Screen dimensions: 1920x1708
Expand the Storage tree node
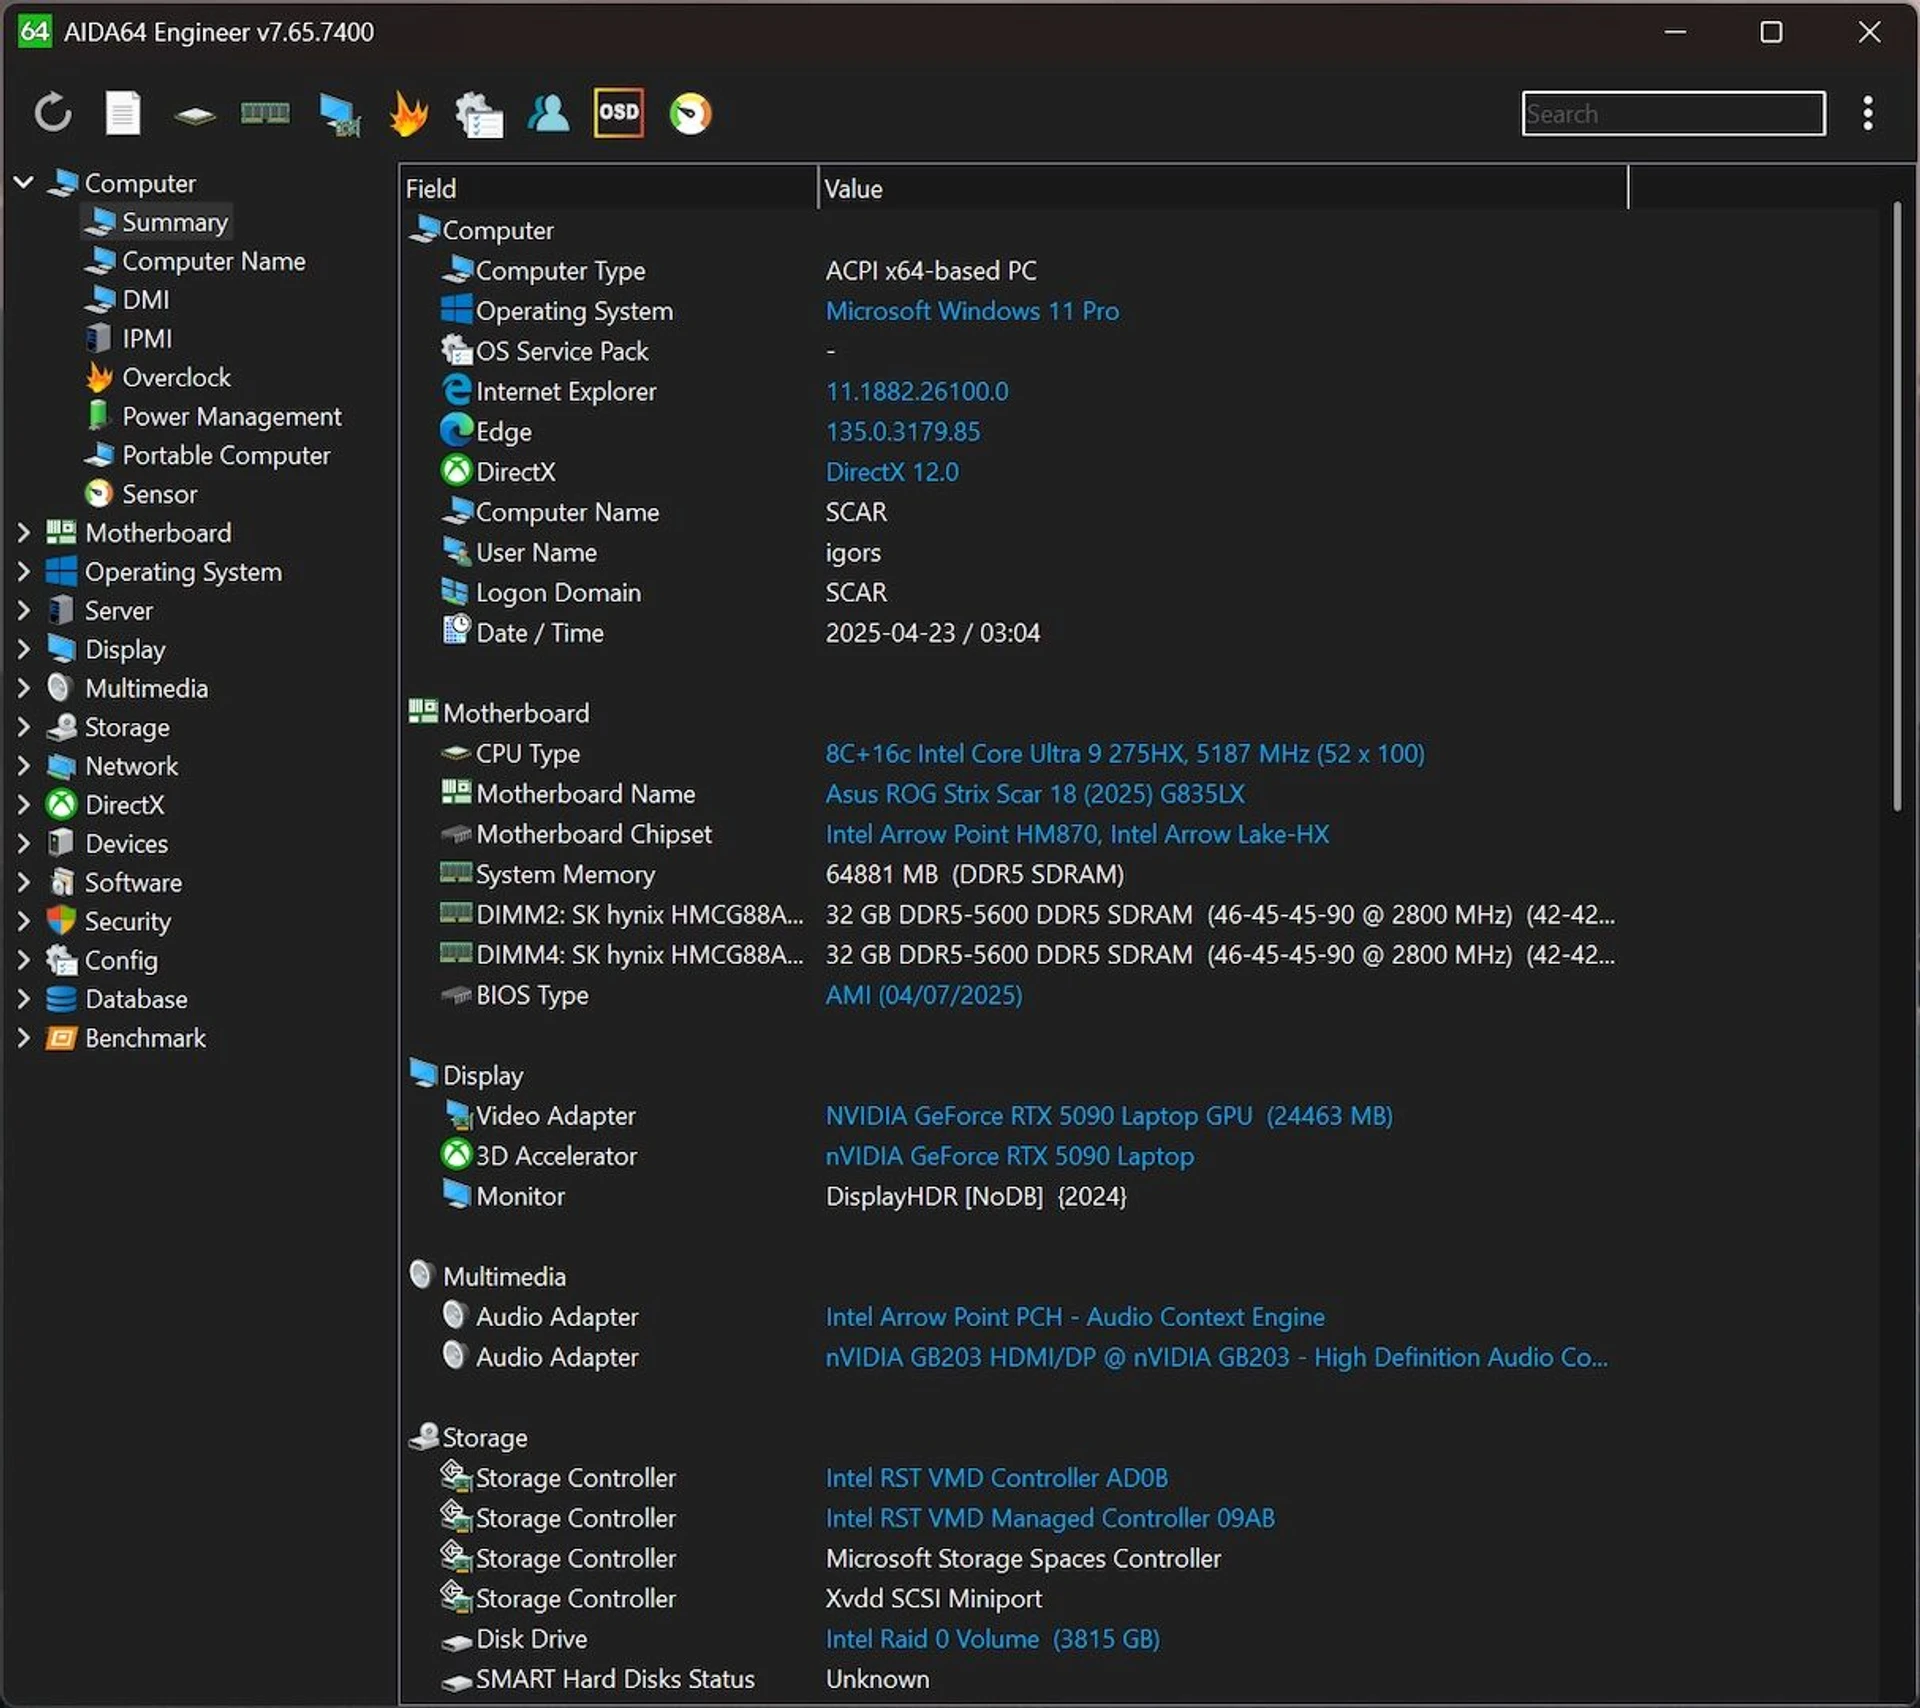click(x=24, y=727)
